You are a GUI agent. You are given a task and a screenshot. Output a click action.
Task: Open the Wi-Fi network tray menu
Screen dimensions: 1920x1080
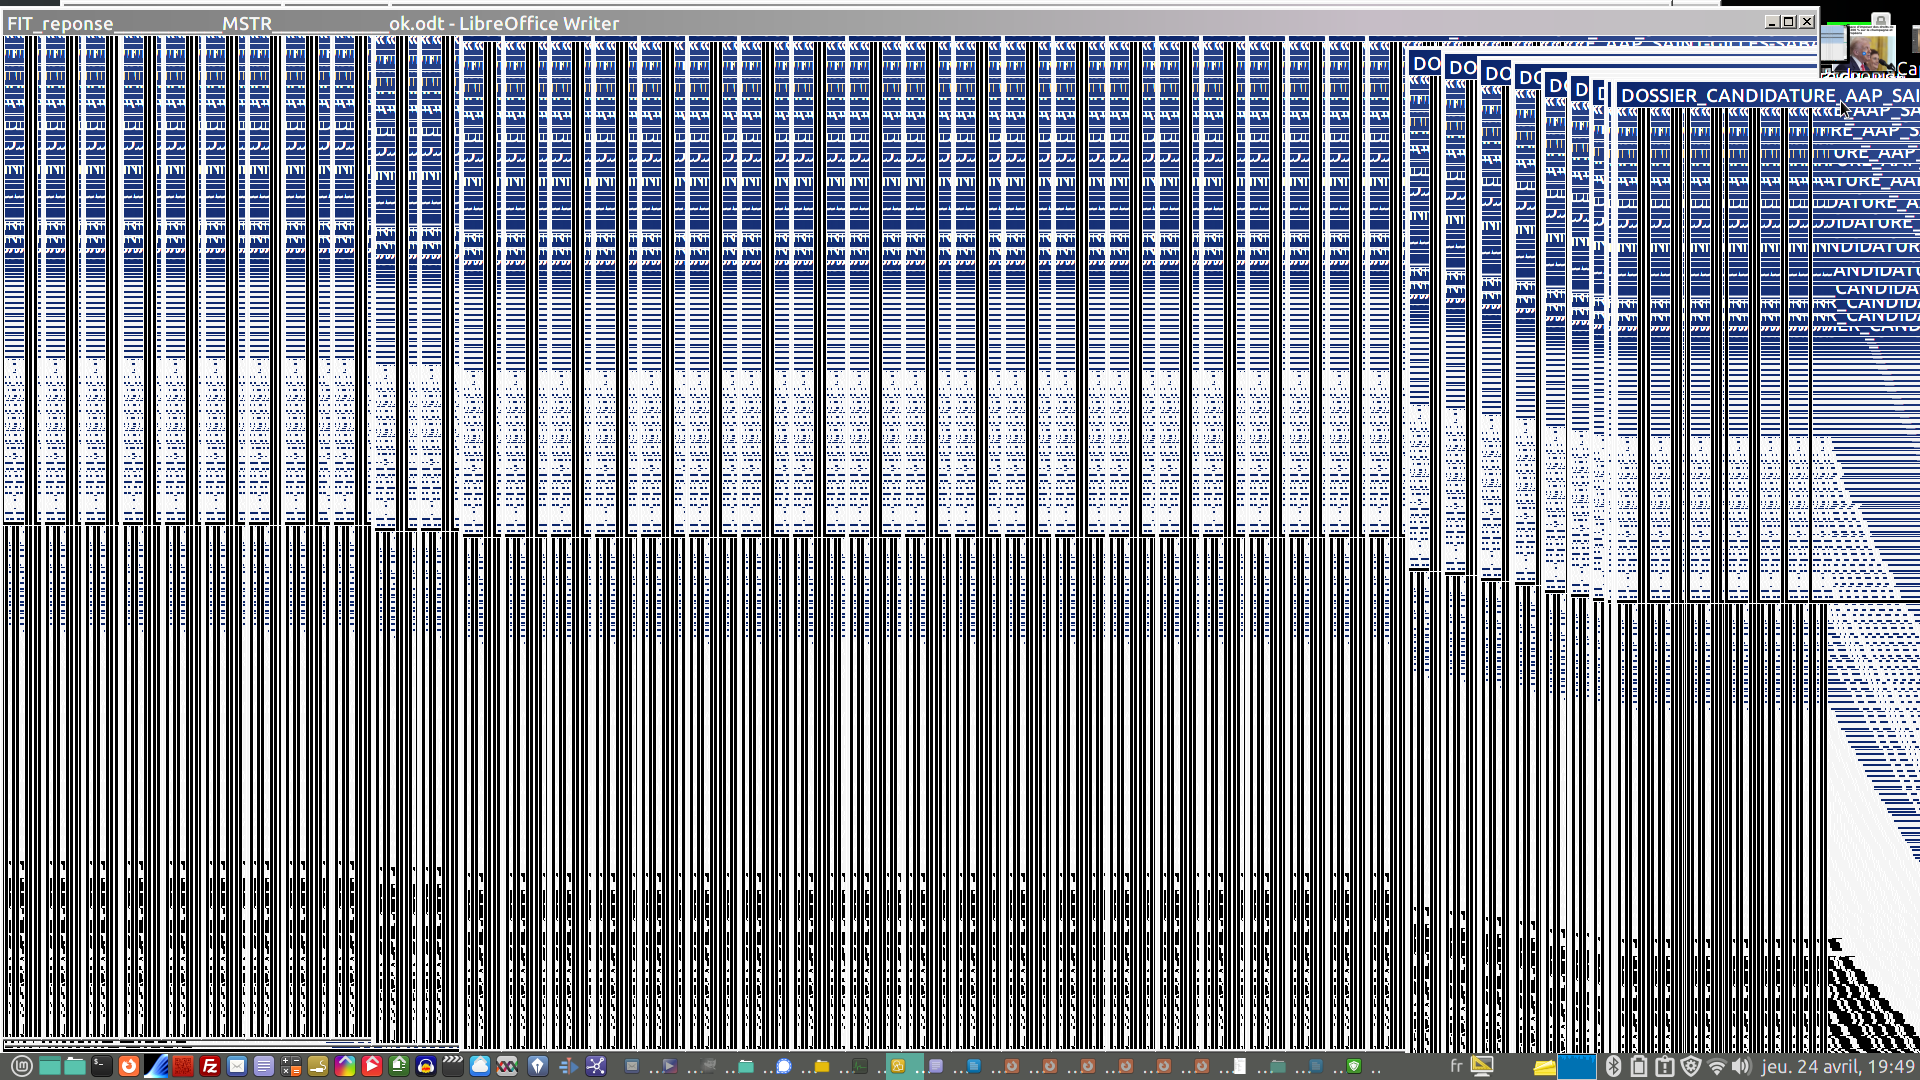[1717, 1066]
